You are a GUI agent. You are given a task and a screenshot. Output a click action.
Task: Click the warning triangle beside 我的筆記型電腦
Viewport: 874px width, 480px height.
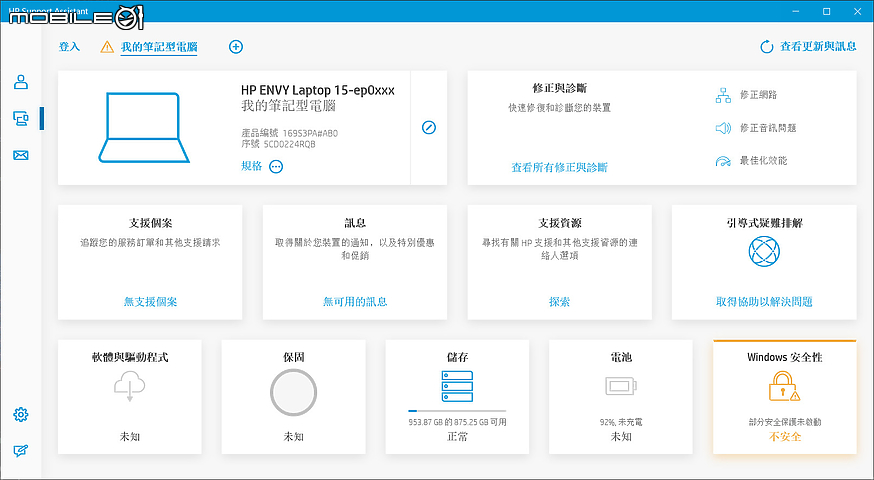click(107, 47)
